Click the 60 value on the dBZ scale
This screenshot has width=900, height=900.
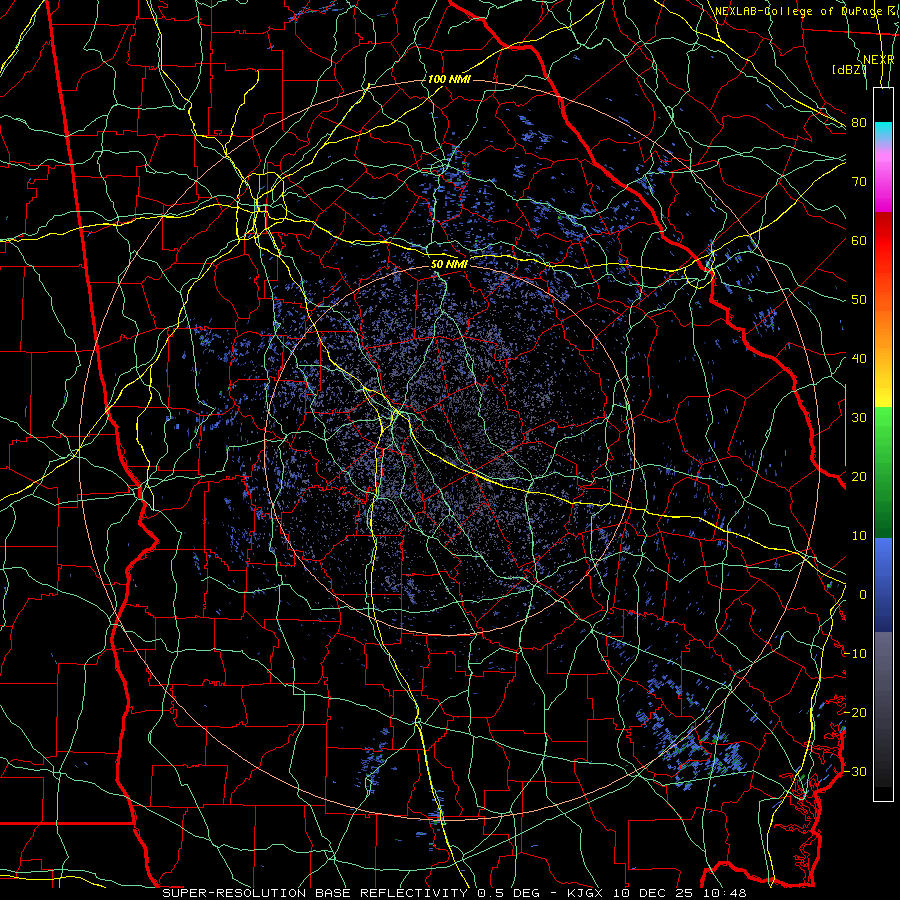coord(859,241)
